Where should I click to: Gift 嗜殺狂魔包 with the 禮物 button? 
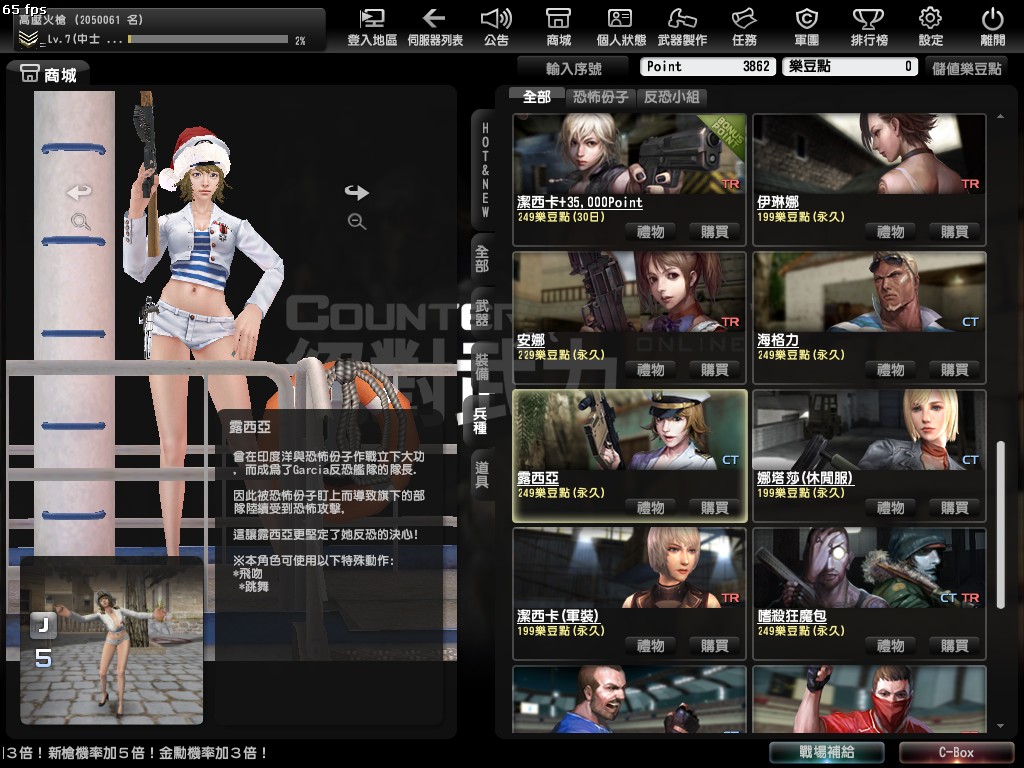coord(891,646)
